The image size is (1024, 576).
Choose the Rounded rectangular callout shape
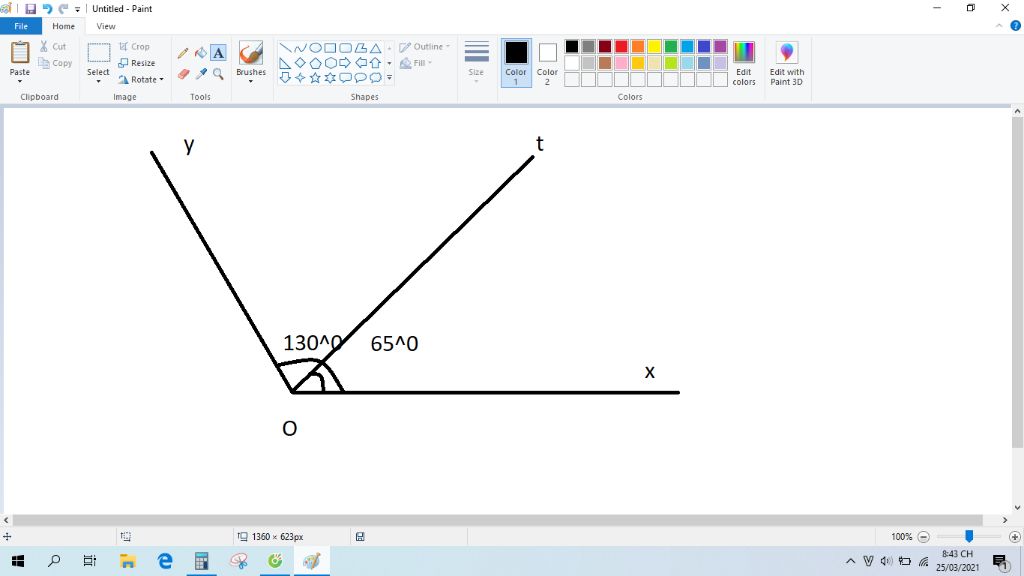(345, 78)
